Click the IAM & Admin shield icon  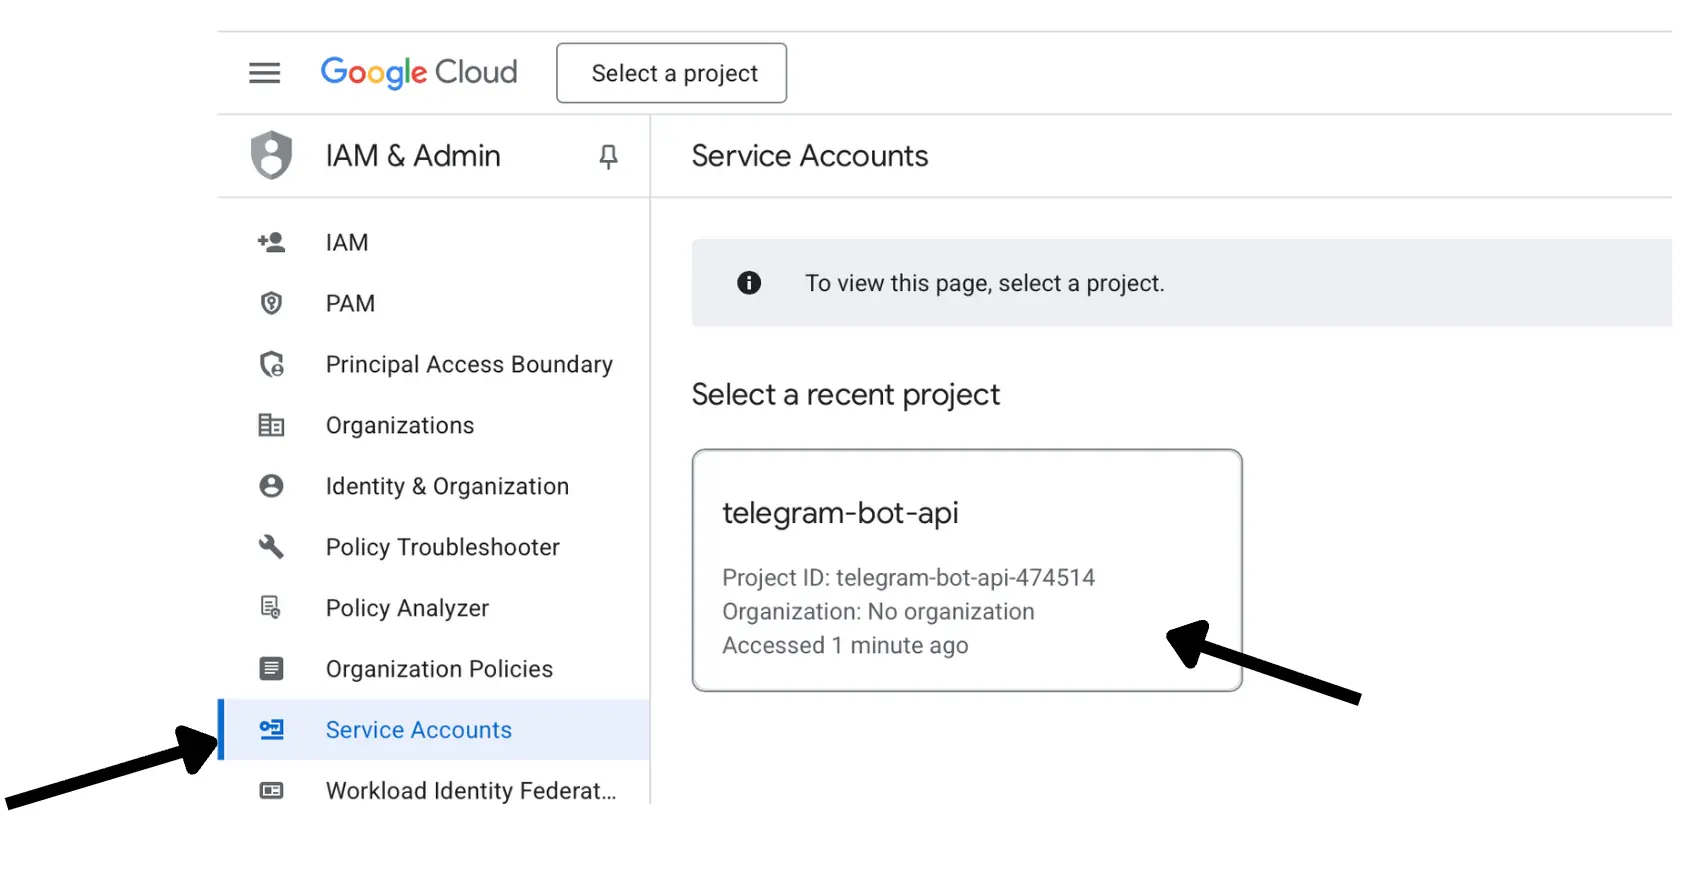271,156
